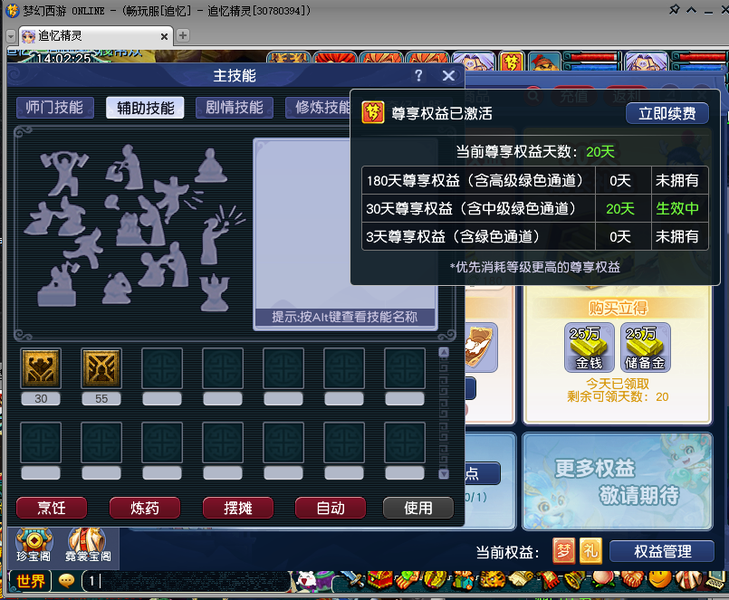Switch to the 辅助技能 tab

pyautogui.click(x=145, y=108)
